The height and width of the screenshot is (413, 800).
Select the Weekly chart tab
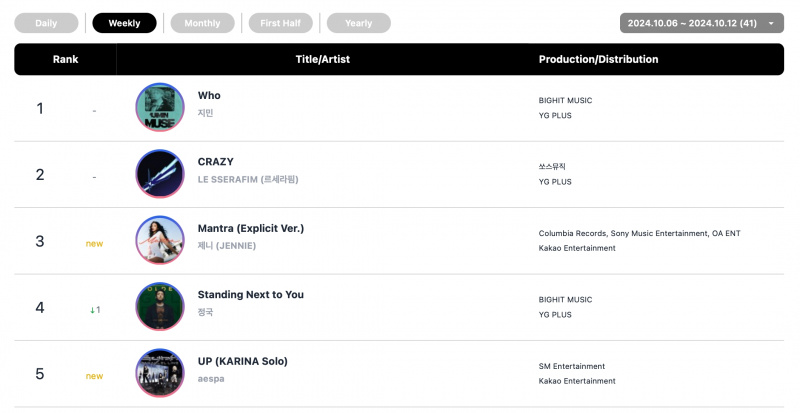124,23
